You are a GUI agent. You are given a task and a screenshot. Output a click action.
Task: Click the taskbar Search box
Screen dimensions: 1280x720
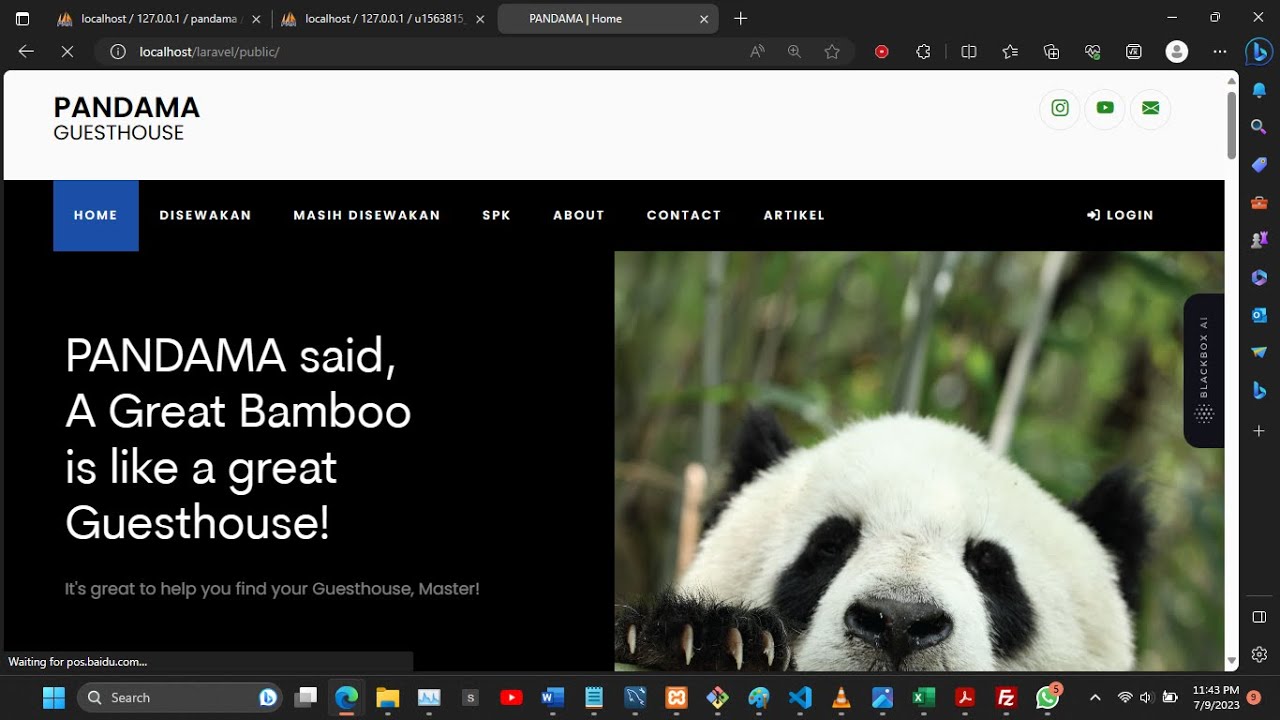(x=179, y=697)
